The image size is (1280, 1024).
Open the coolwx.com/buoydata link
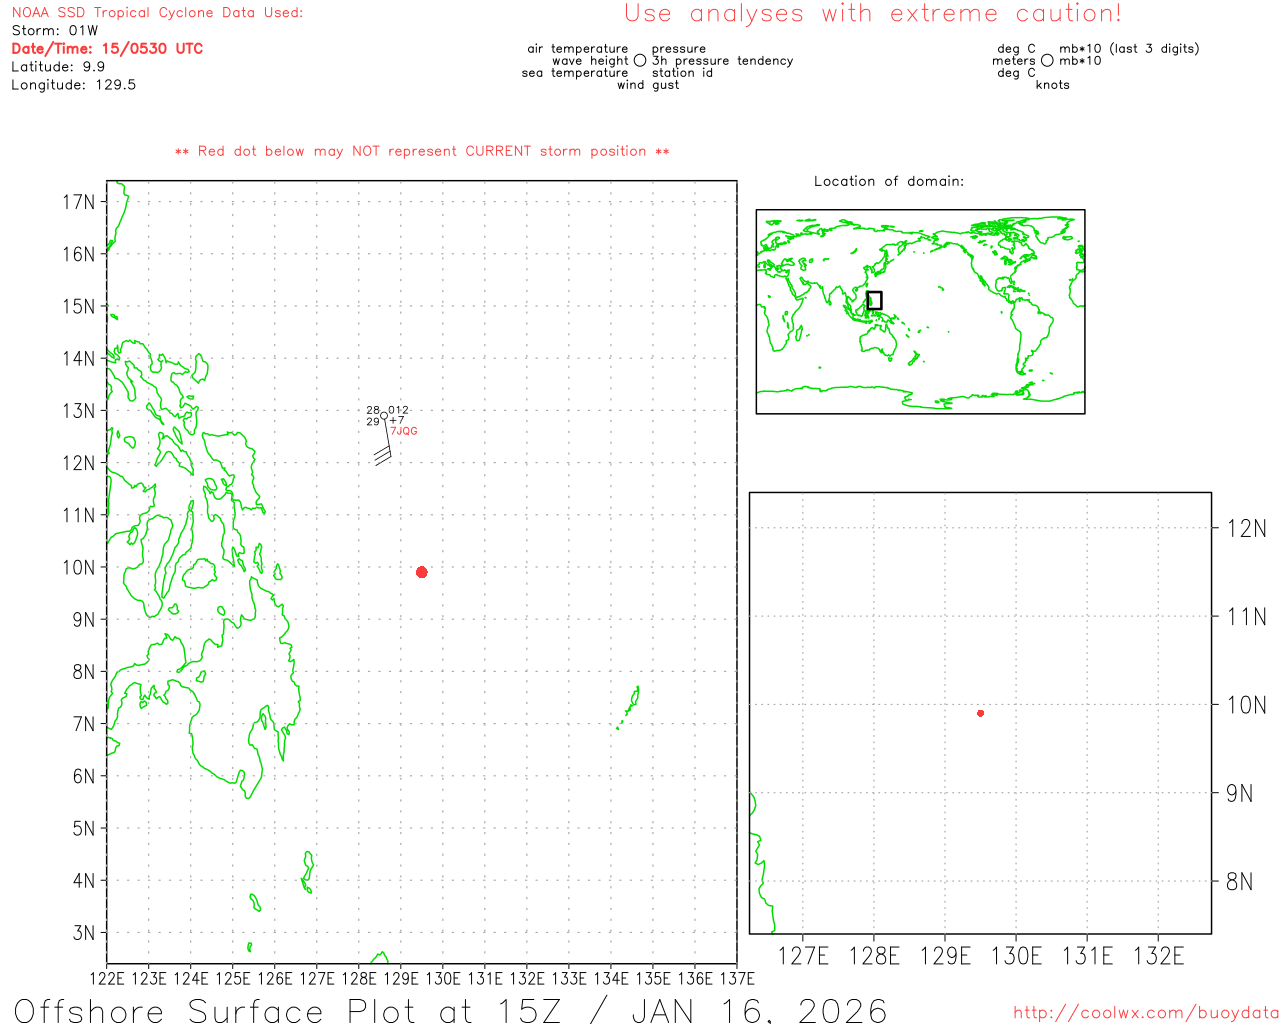(1145, 1013)
